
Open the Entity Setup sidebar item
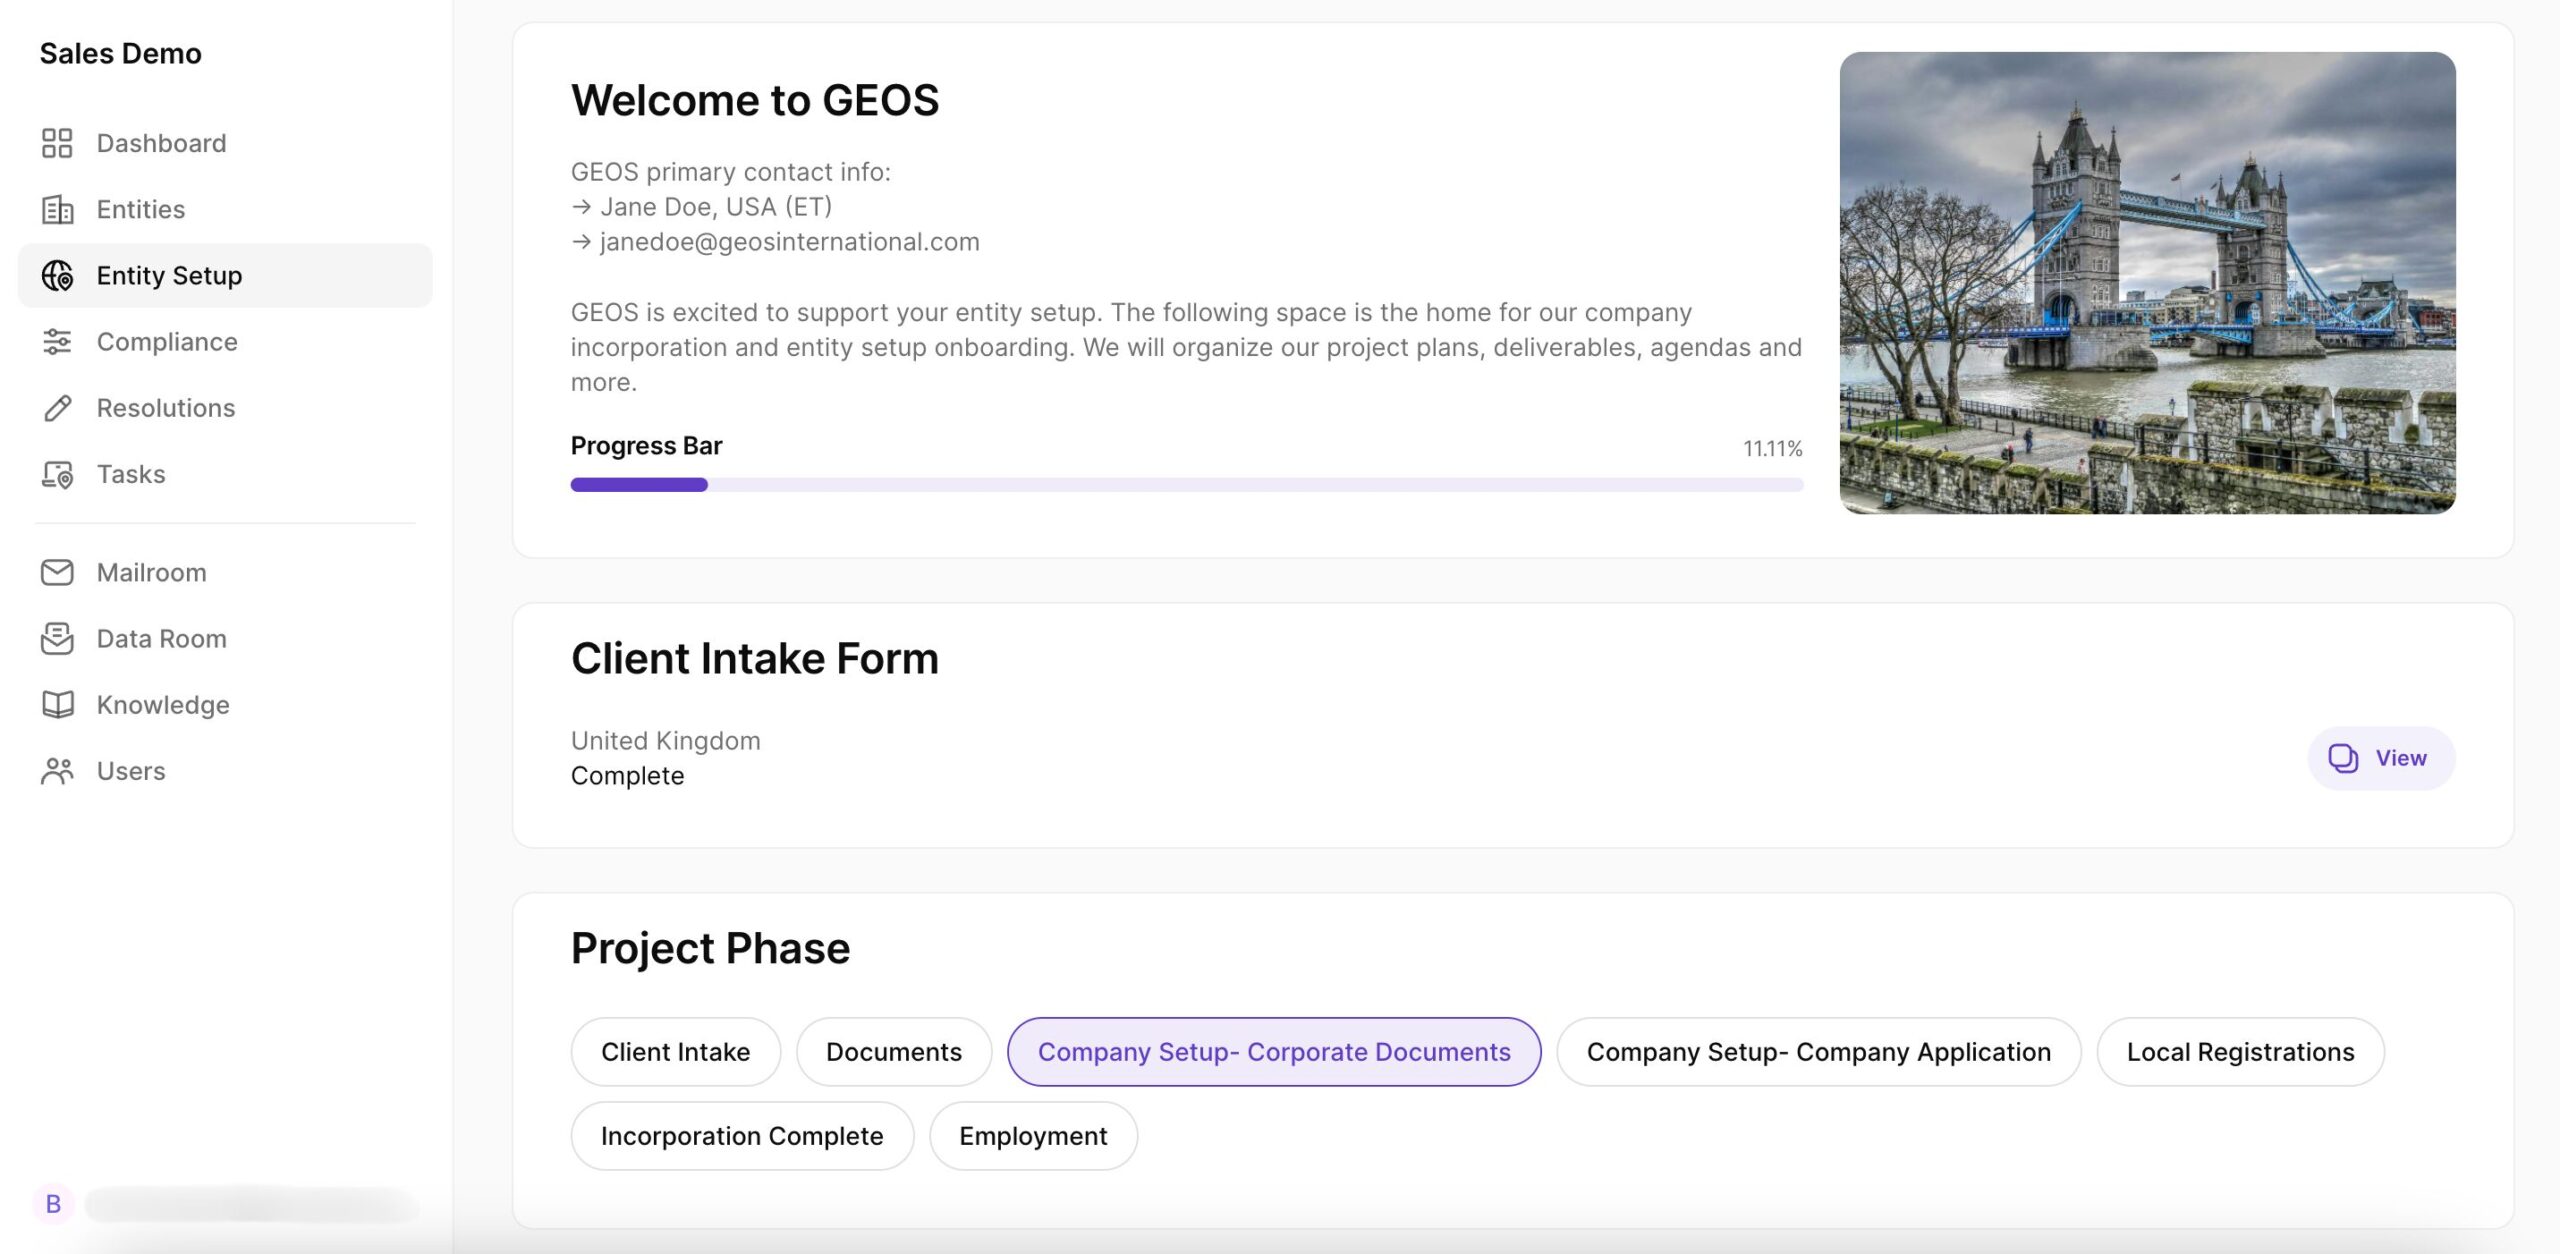pos(168,275)
